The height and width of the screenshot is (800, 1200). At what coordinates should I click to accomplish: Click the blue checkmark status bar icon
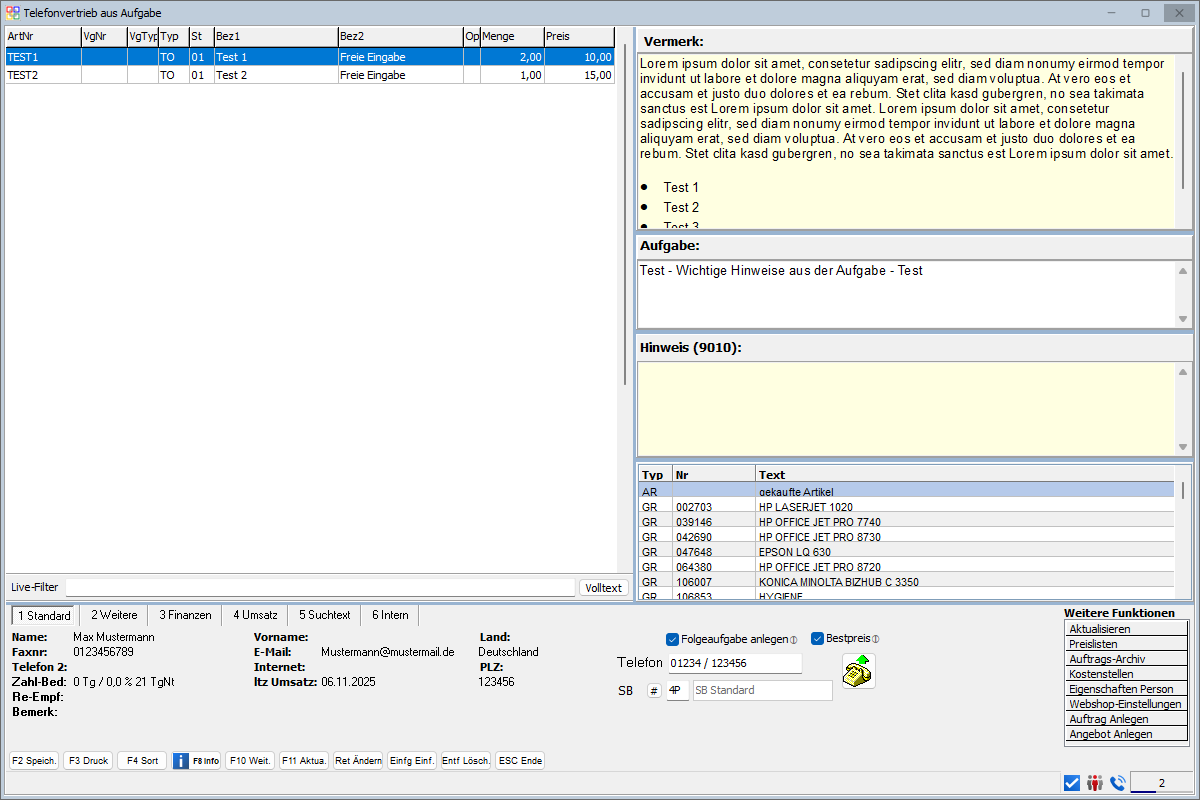coord(1072,783)
